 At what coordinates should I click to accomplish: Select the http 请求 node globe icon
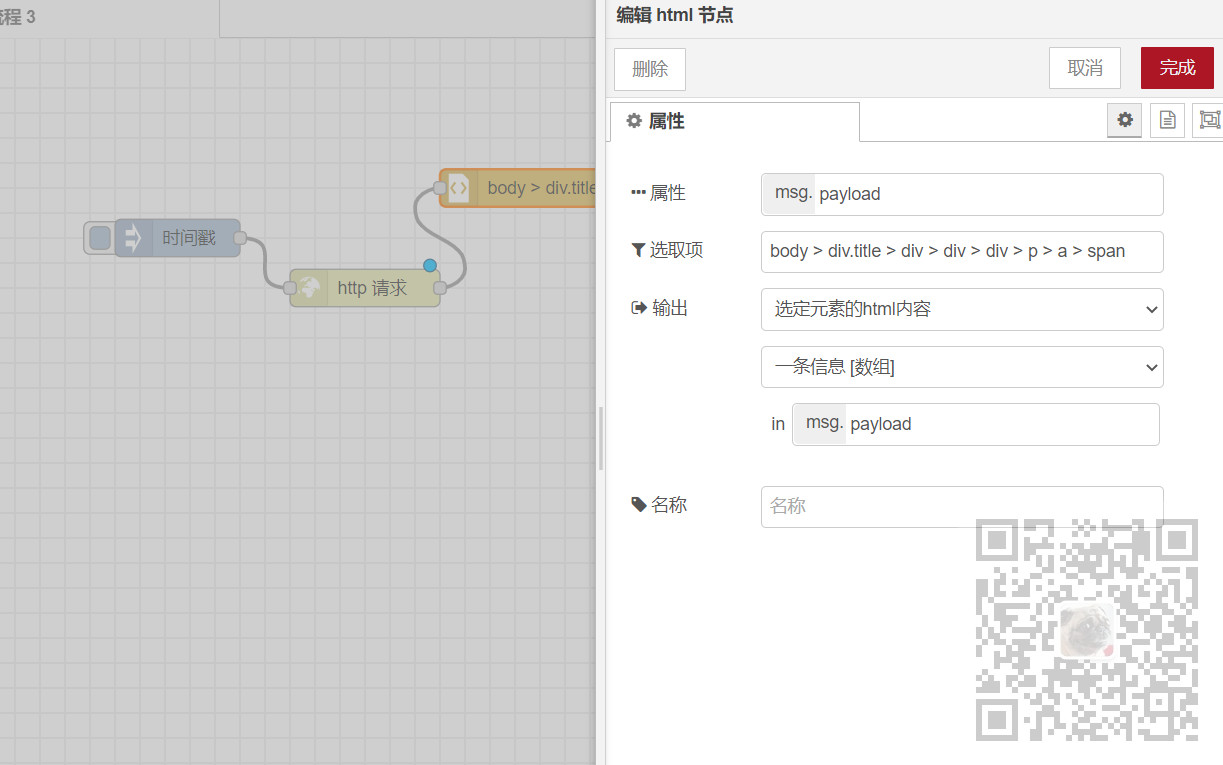(310, 288)
